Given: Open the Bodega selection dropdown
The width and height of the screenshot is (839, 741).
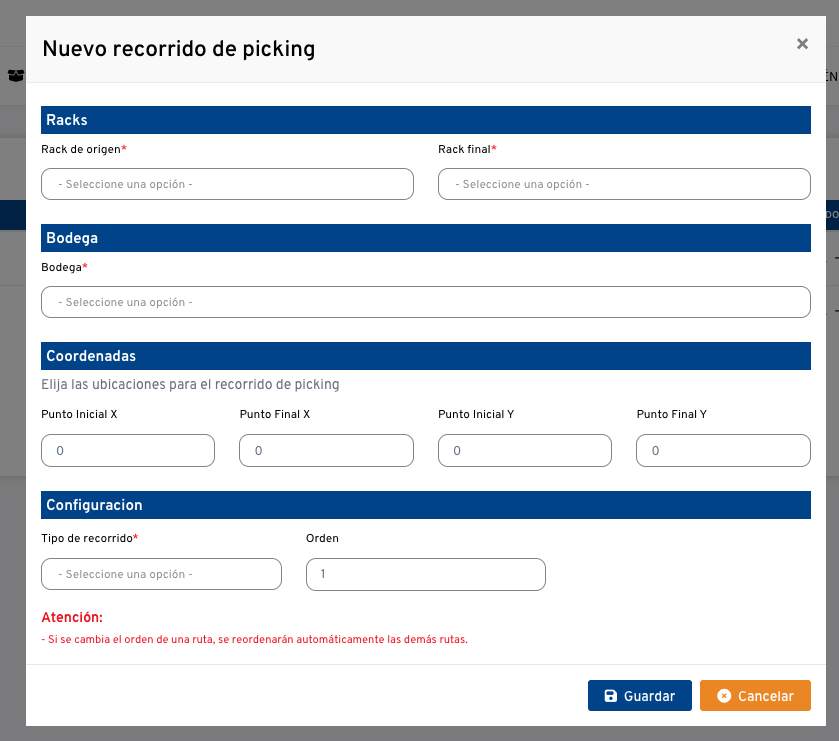Looking at the screenshot, I should pyautogui.click(x=425, y=301).
